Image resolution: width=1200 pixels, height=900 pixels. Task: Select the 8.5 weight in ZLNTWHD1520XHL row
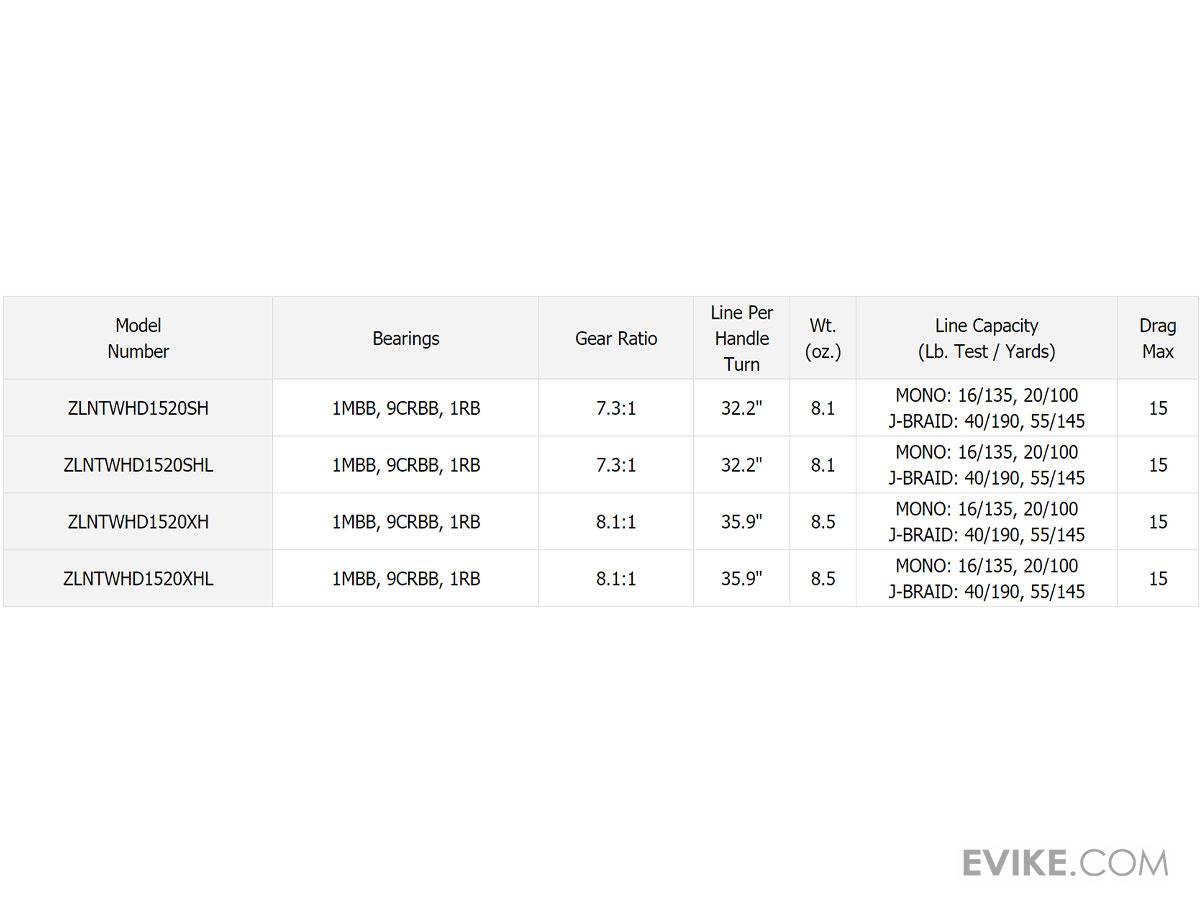823,578
